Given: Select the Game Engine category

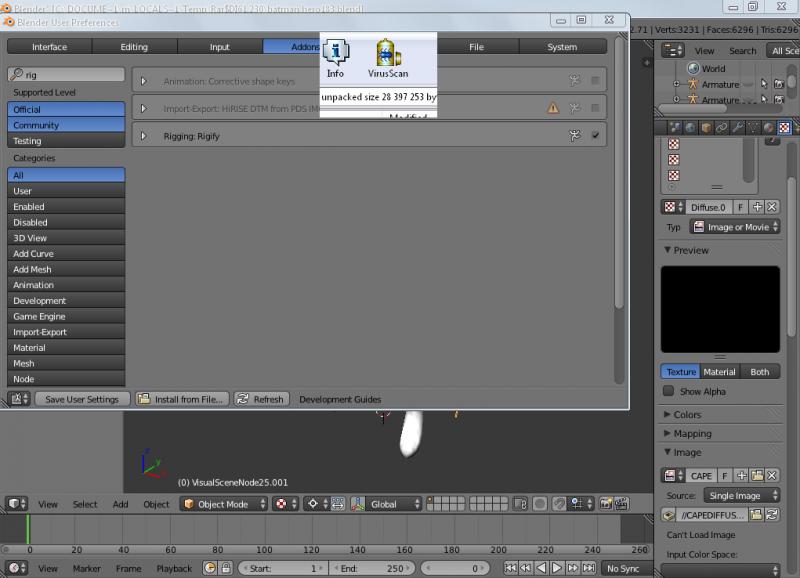Looking at the screenshot, I should pos(66,316).
